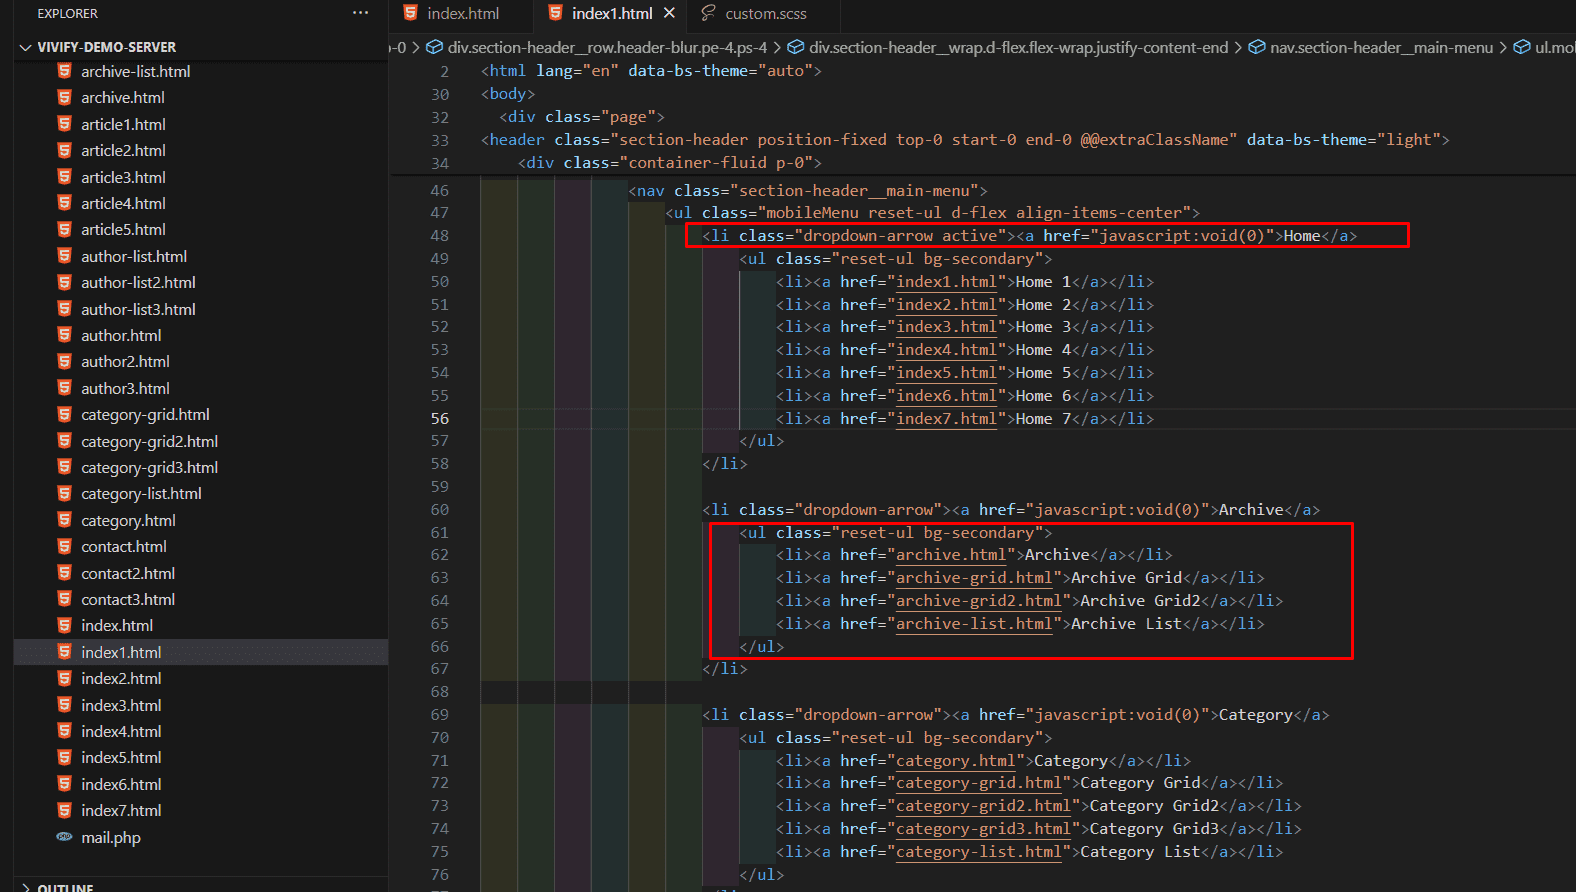Click breadcrumb div.section-header__row.header-blur.pe-4.ps-4

pos(607,47)
